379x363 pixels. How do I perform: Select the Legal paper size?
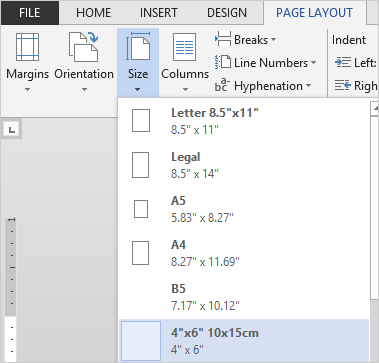[244, 165]
